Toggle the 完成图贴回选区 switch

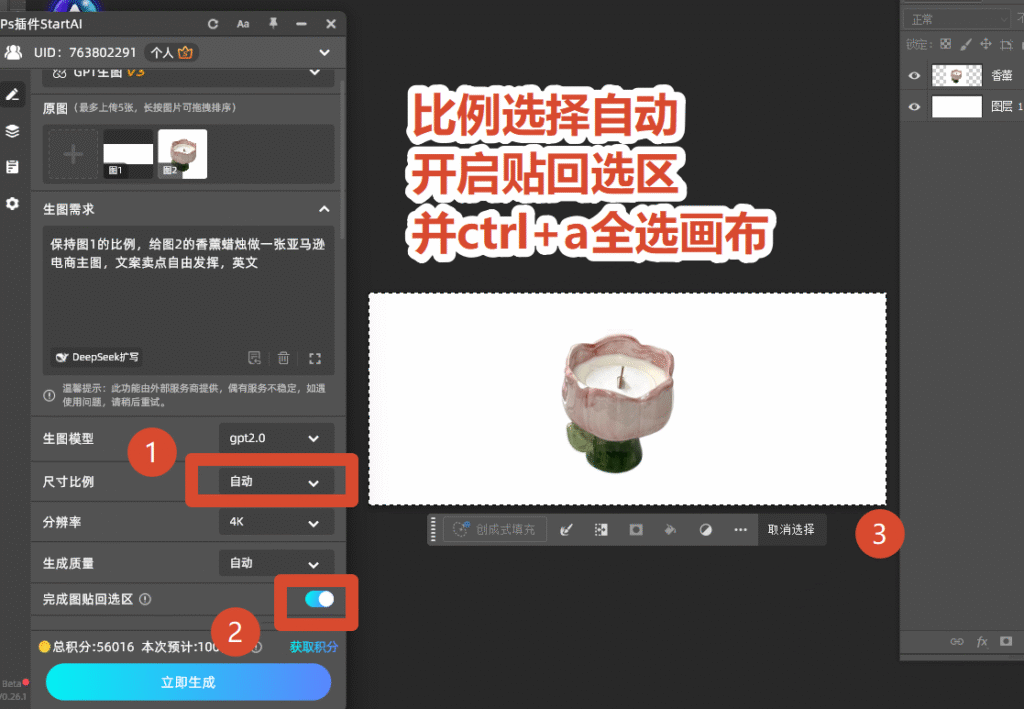319,599
